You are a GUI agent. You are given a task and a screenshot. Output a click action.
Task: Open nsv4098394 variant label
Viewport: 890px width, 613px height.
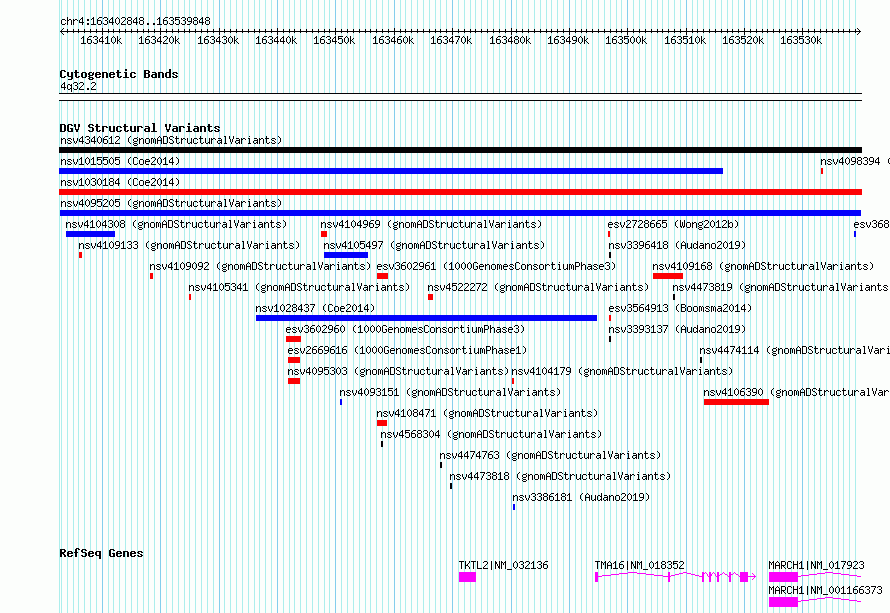click(855, 161)
